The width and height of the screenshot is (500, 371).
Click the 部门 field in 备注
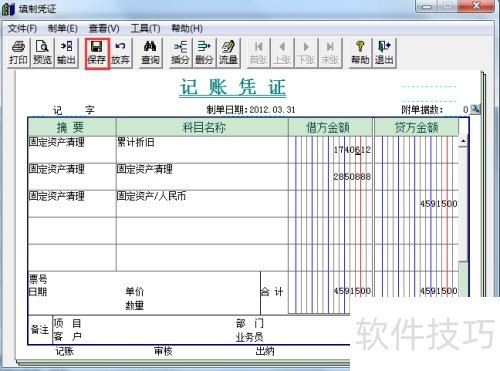(x=250, y=323)
